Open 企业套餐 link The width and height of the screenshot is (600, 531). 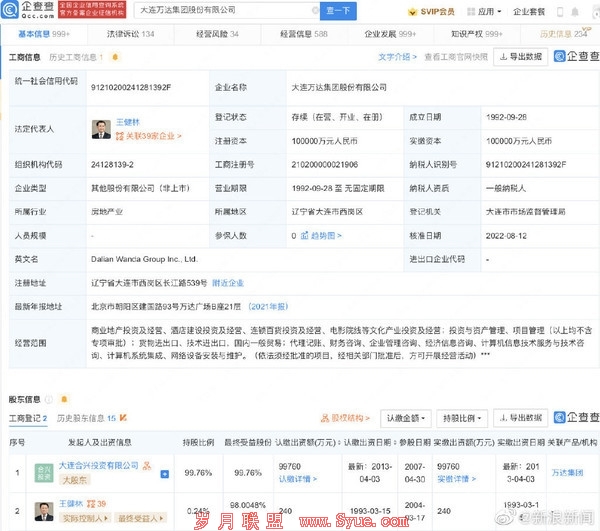529,12
